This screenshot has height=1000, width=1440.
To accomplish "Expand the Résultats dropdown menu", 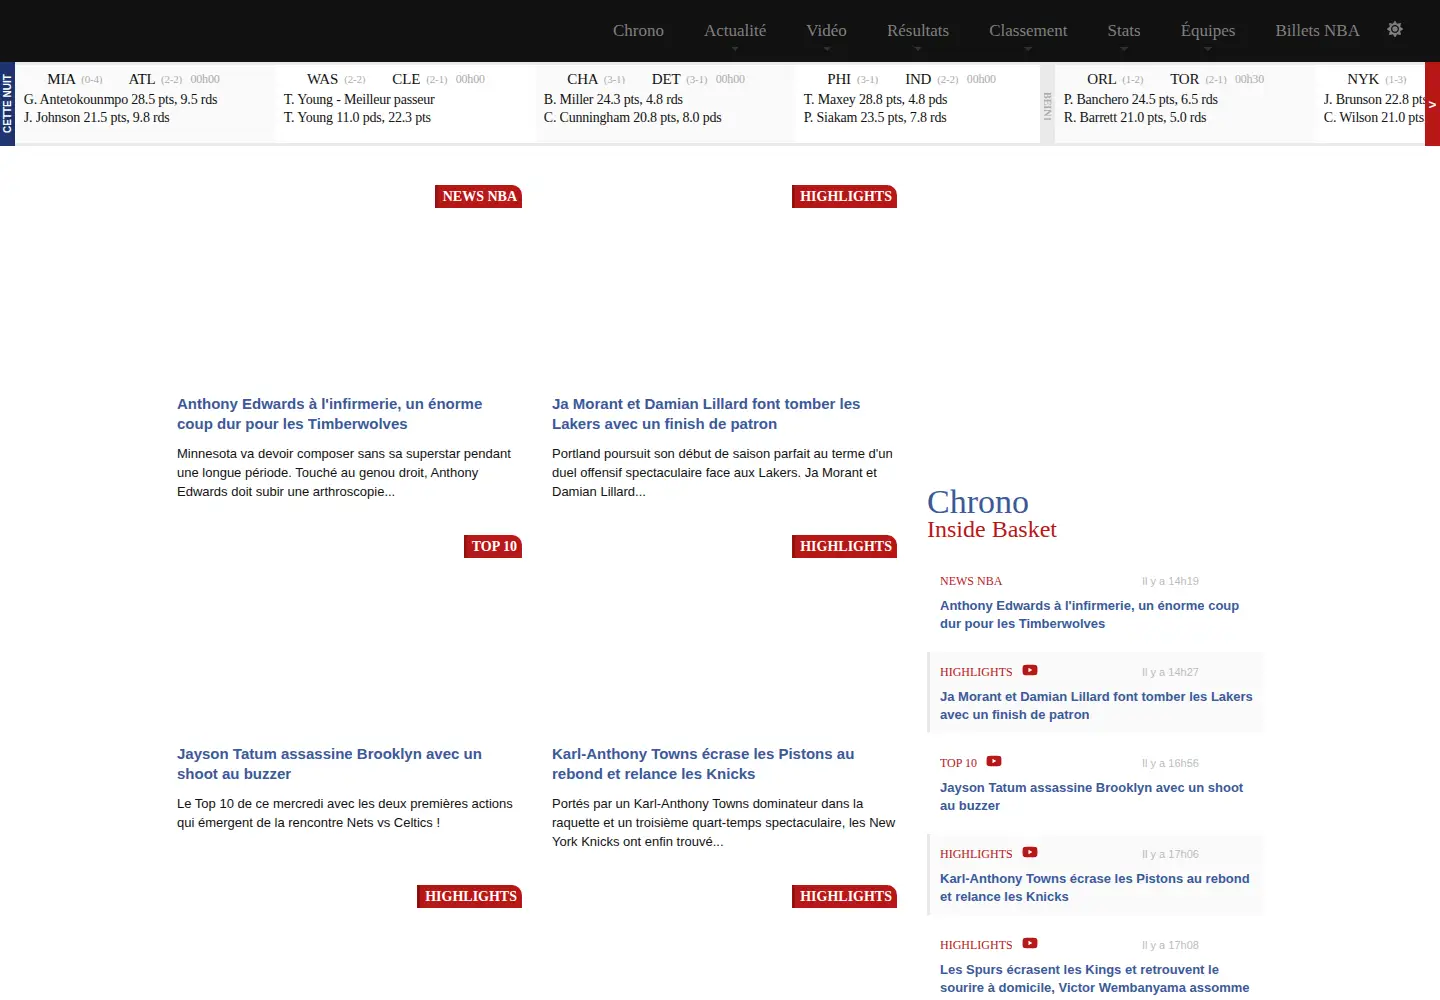I will coord(918,31).
